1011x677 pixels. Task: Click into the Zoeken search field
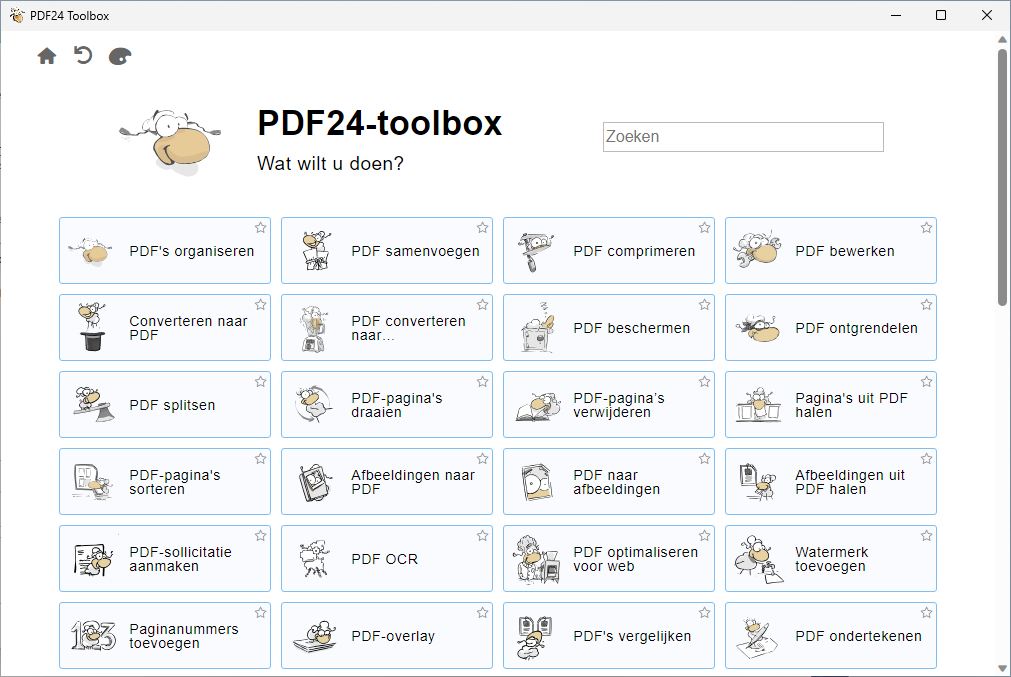tap(743, 137)
